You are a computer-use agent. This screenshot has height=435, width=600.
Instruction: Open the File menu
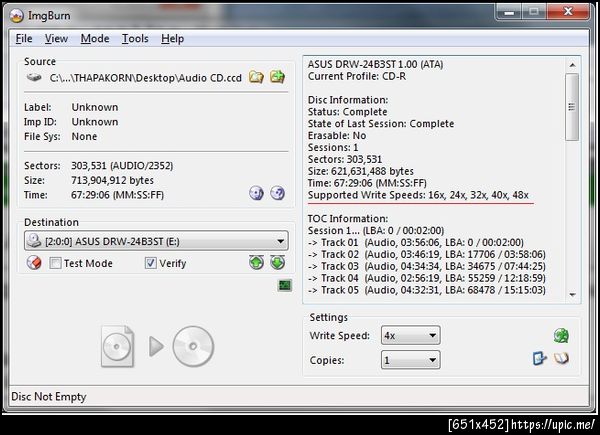click(24, 39)
